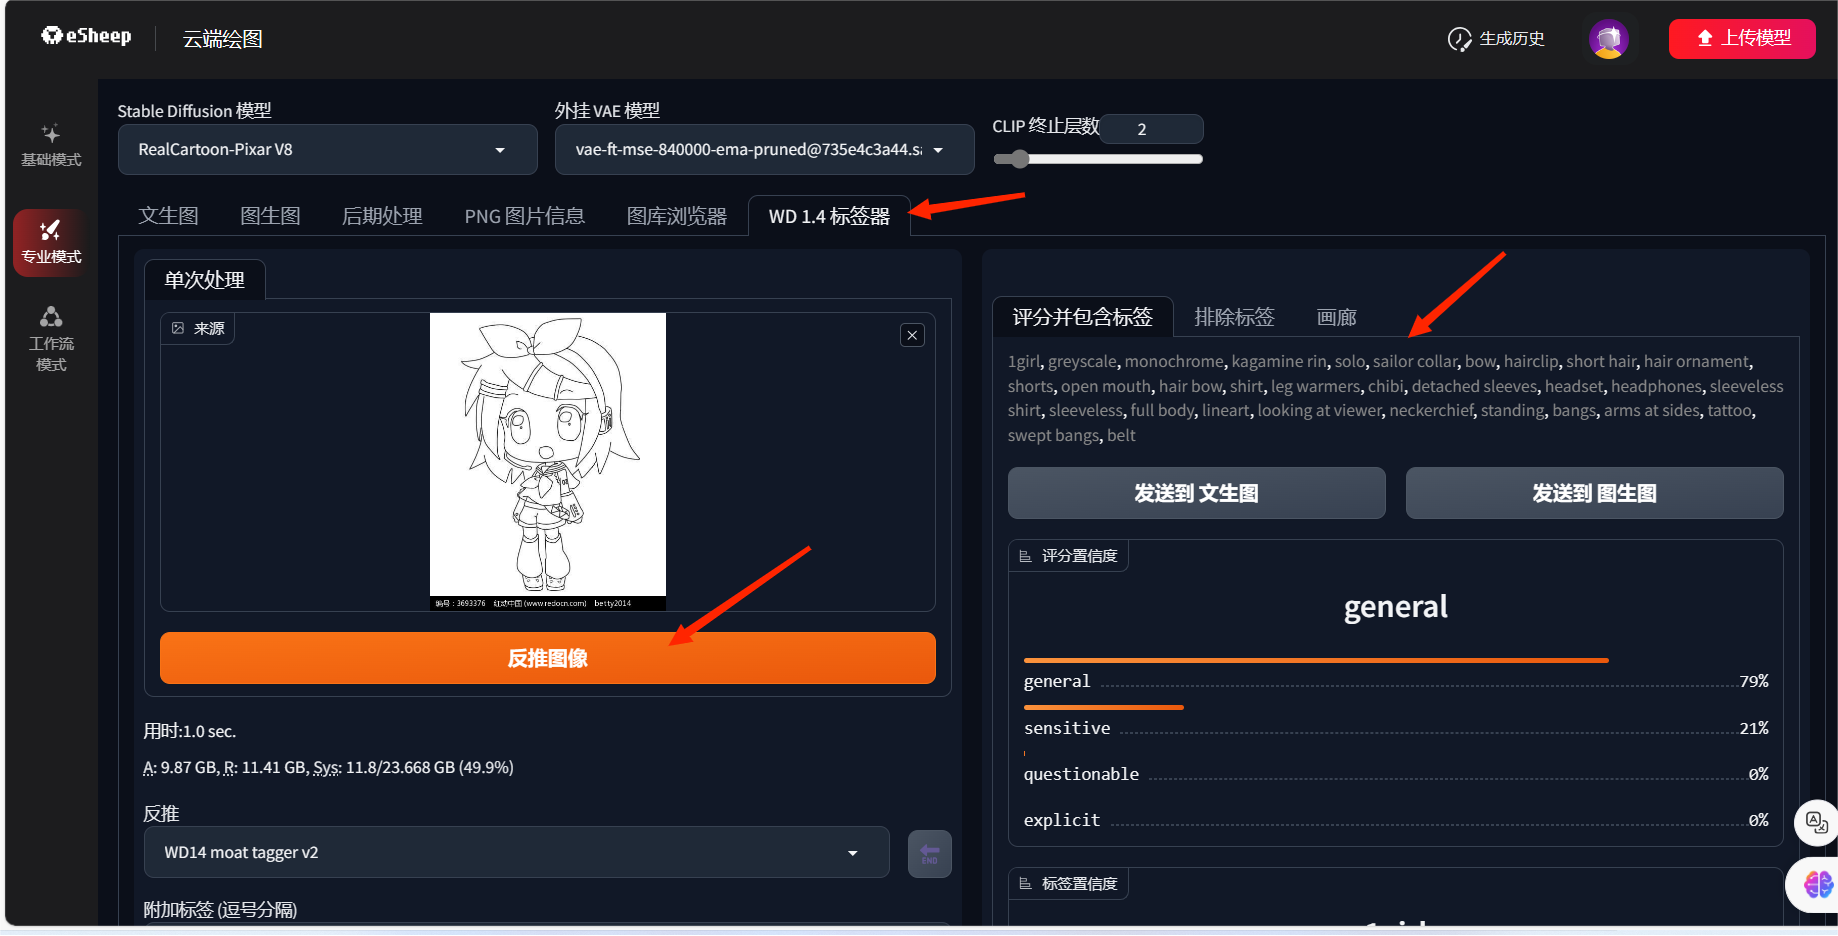Click the unload model icon beside tagger
This screenshot has height=936, width=1838.
[x=929, y=854]
